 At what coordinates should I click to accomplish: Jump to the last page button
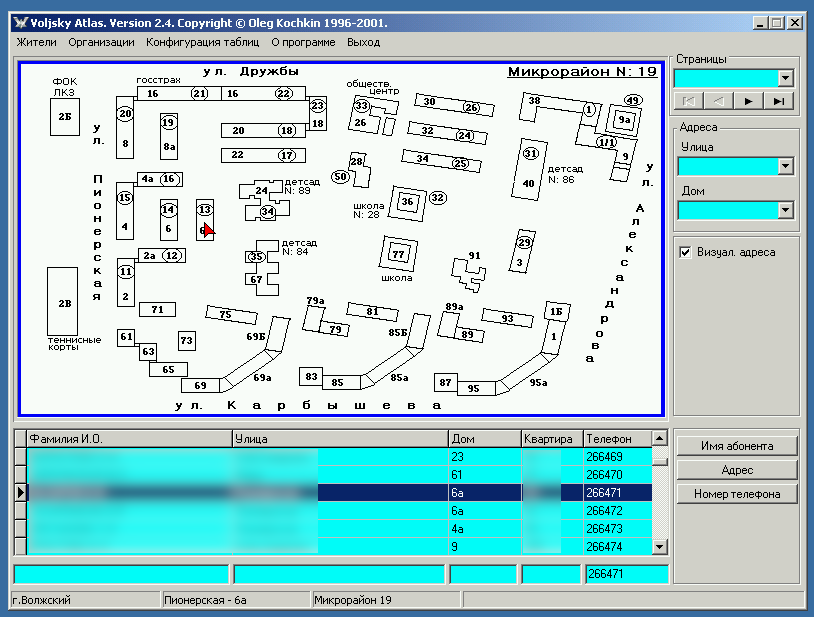pyautogui.click(x=778, y=100)
